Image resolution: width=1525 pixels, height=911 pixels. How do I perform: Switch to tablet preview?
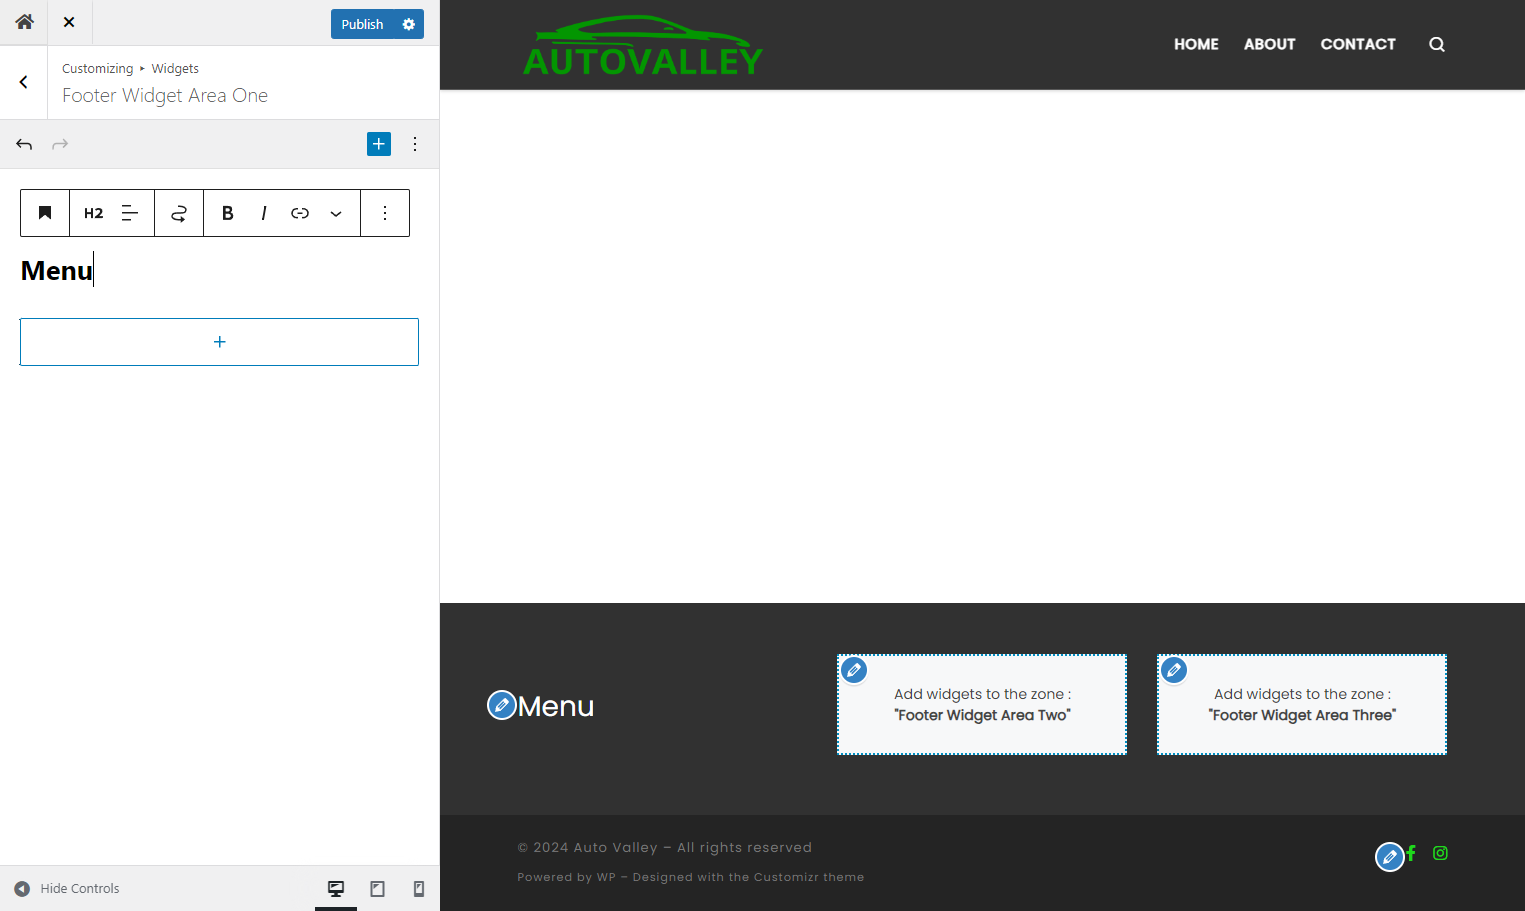tap(377, 888)
